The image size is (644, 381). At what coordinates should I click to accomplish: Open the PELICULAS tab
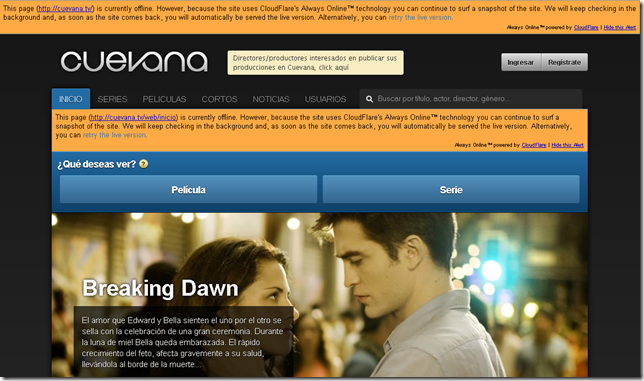[164, 99]
